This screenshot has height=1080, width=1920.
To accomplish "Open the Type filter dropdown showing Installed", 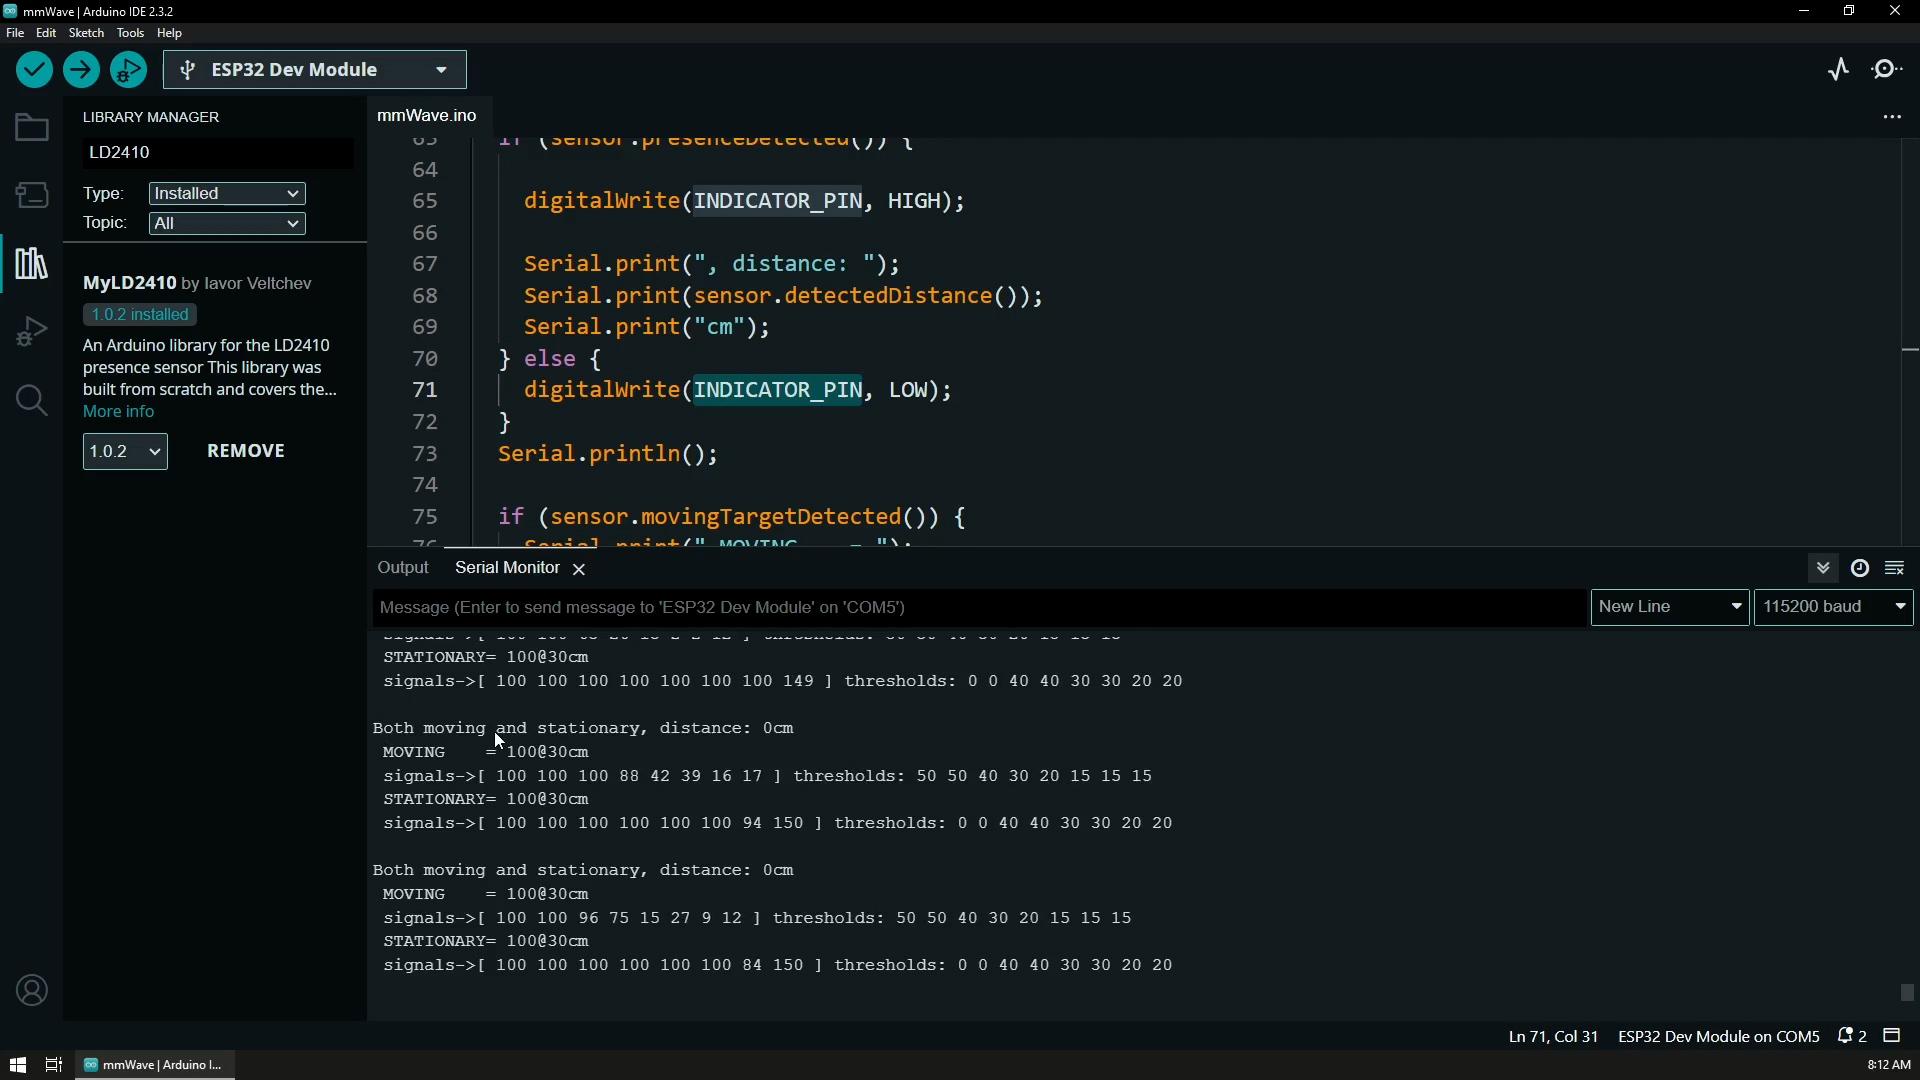I will coord(227,194).
